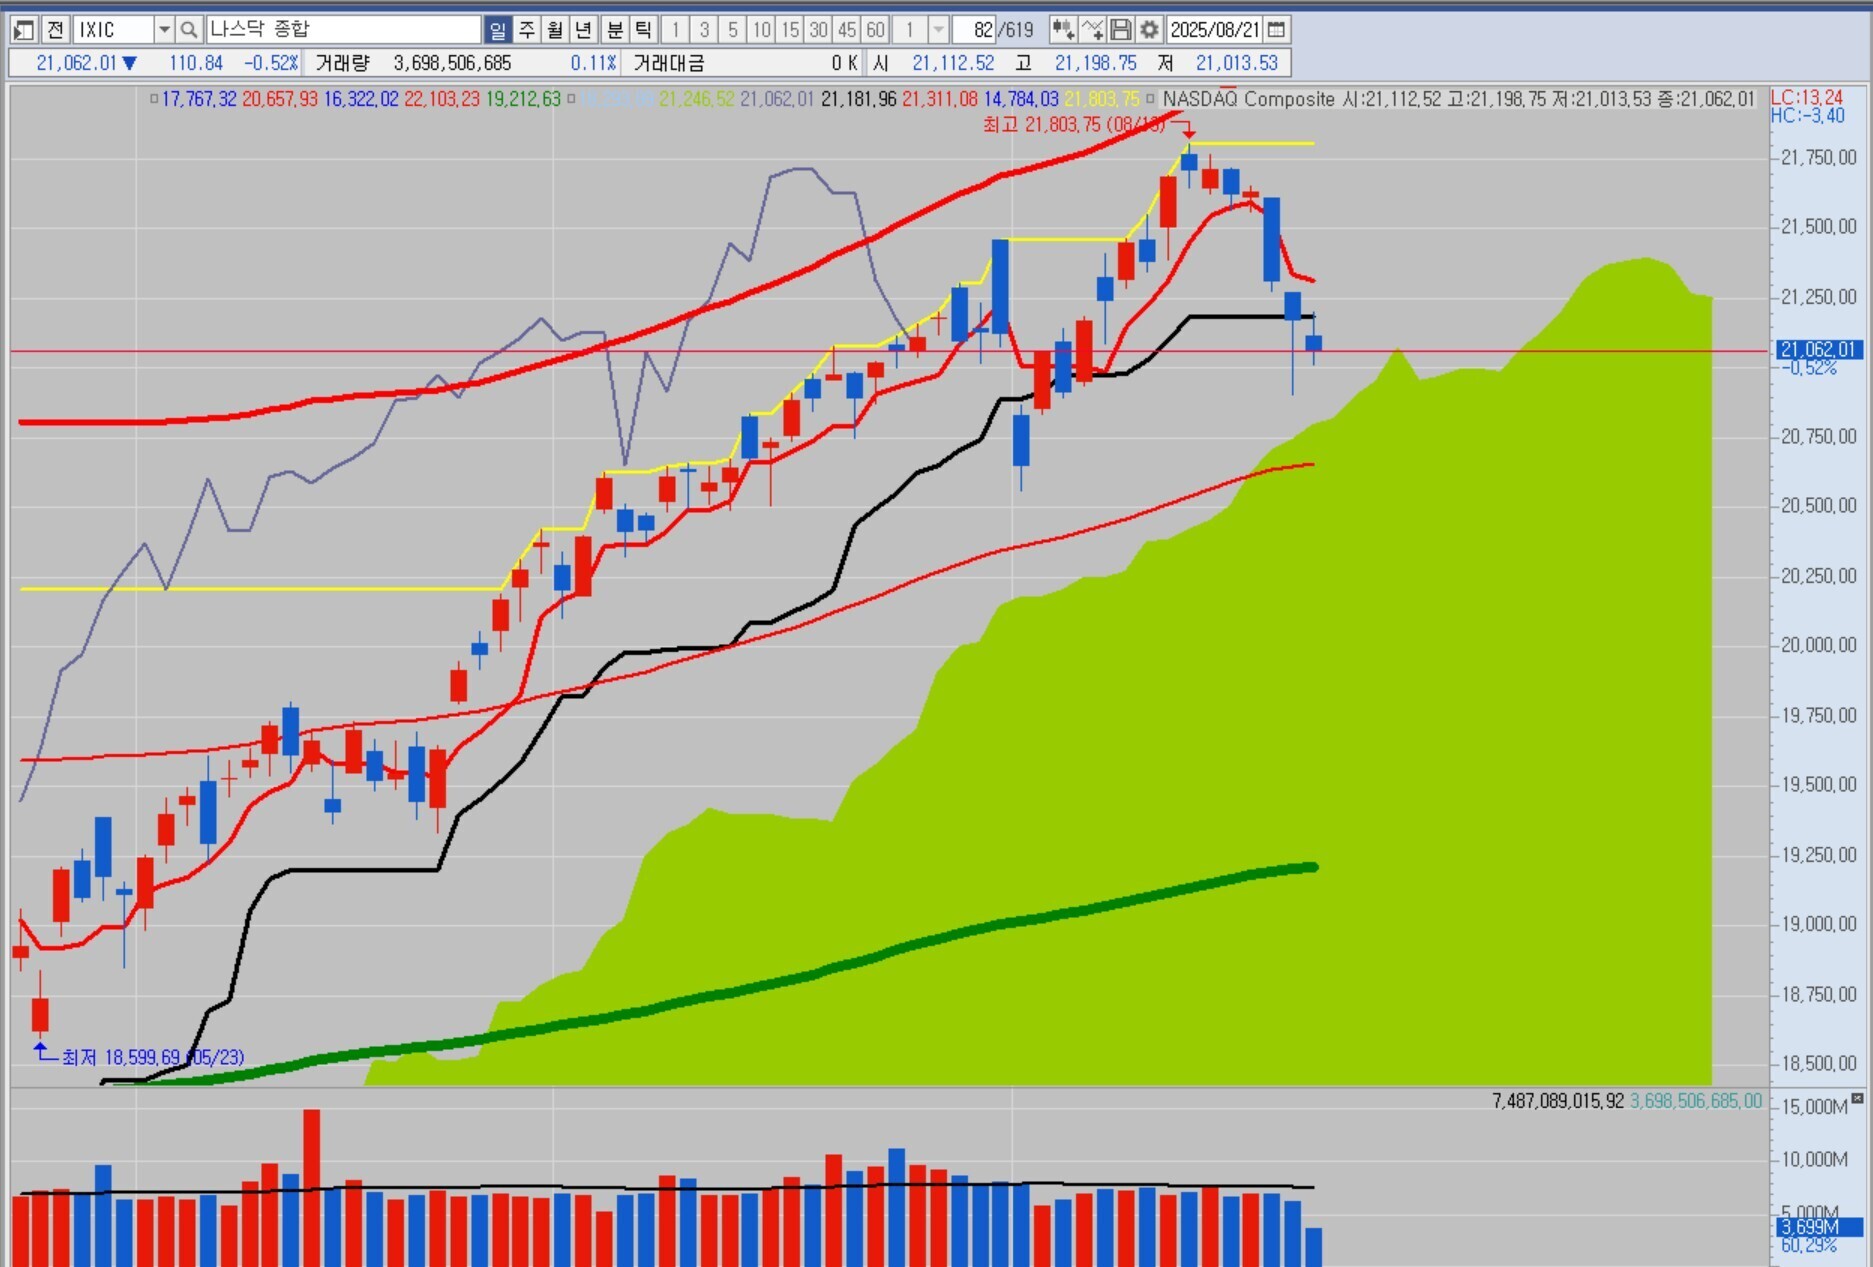Click the candle count field showing 82

pyautogui.click(x=976, y=30)
